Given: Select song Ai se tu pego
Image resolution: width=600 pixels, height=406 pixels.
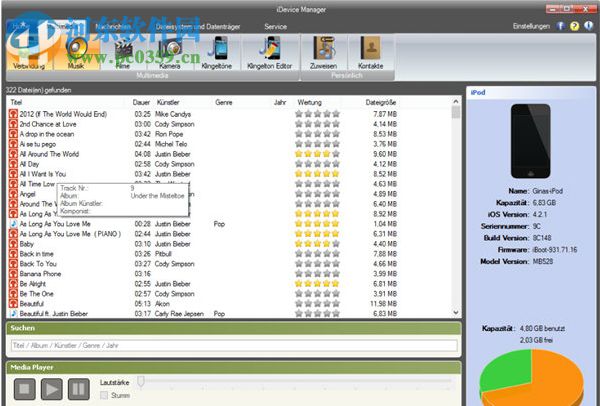Looking at the screenshot, I should 38,144.
